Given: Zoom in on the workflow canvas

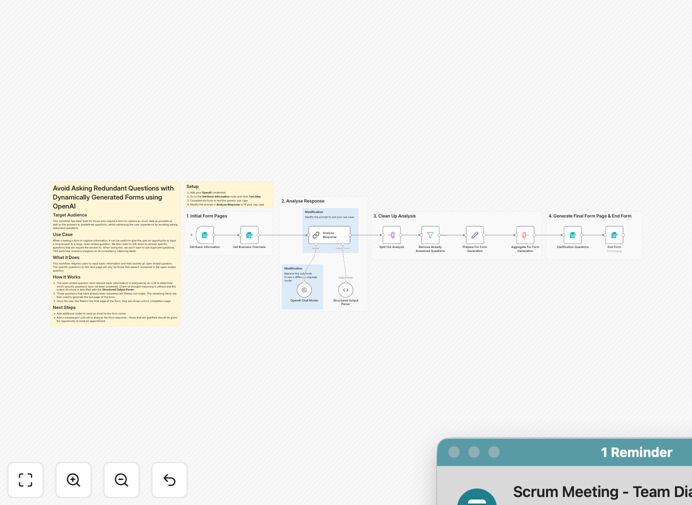Looking at the screenshot, I should click(73, 480).
